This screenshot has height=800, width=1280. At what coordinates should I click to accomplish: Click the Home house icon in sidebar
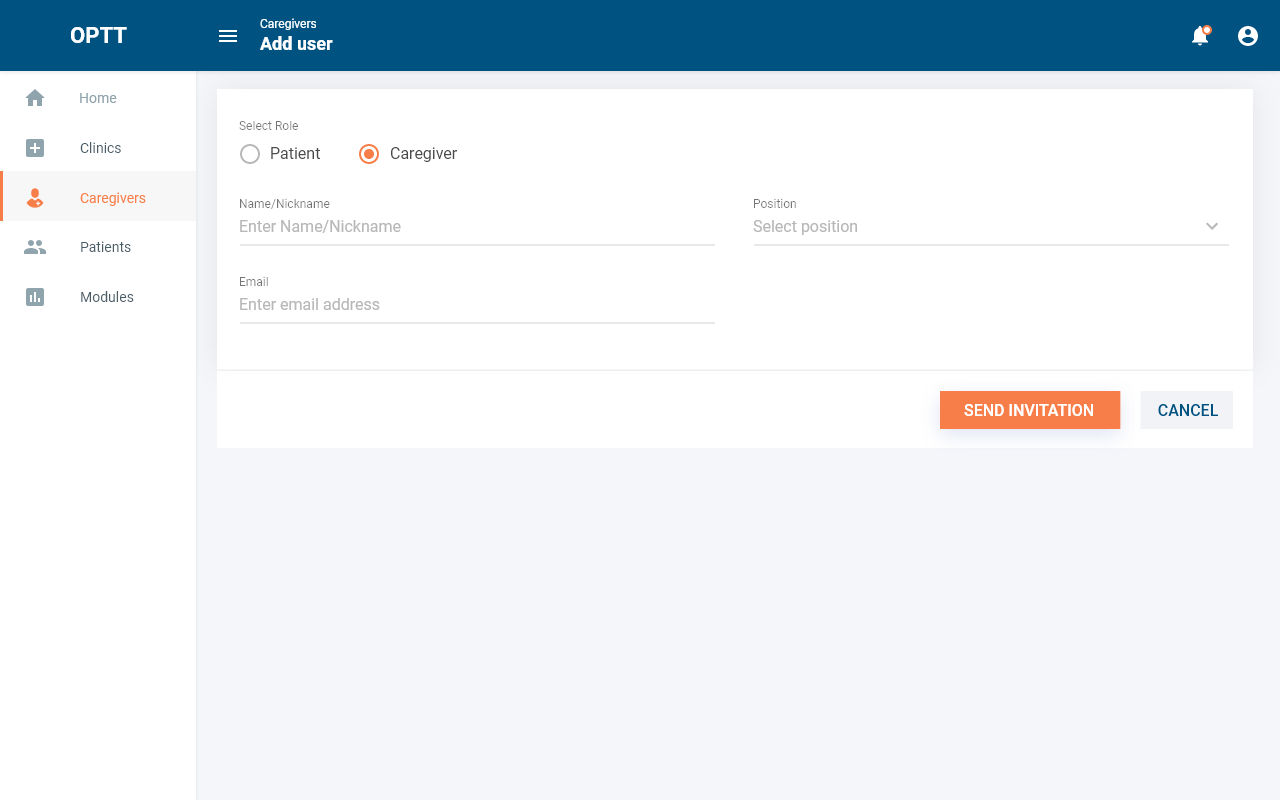(35, 98)
